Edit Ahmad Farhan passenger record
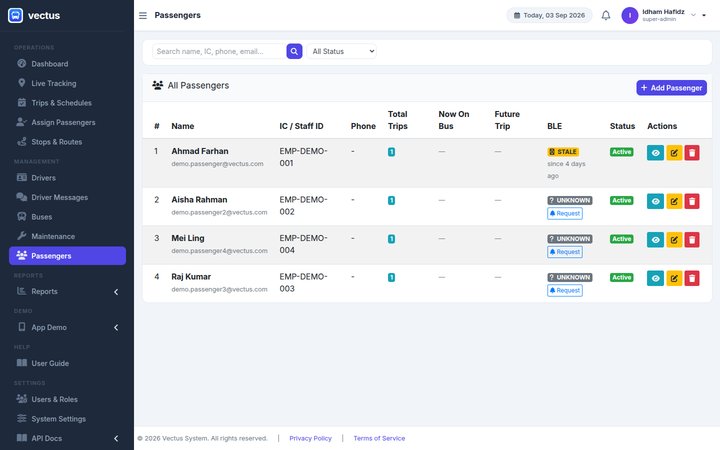 pyautogui.click(x=674, y=153)
